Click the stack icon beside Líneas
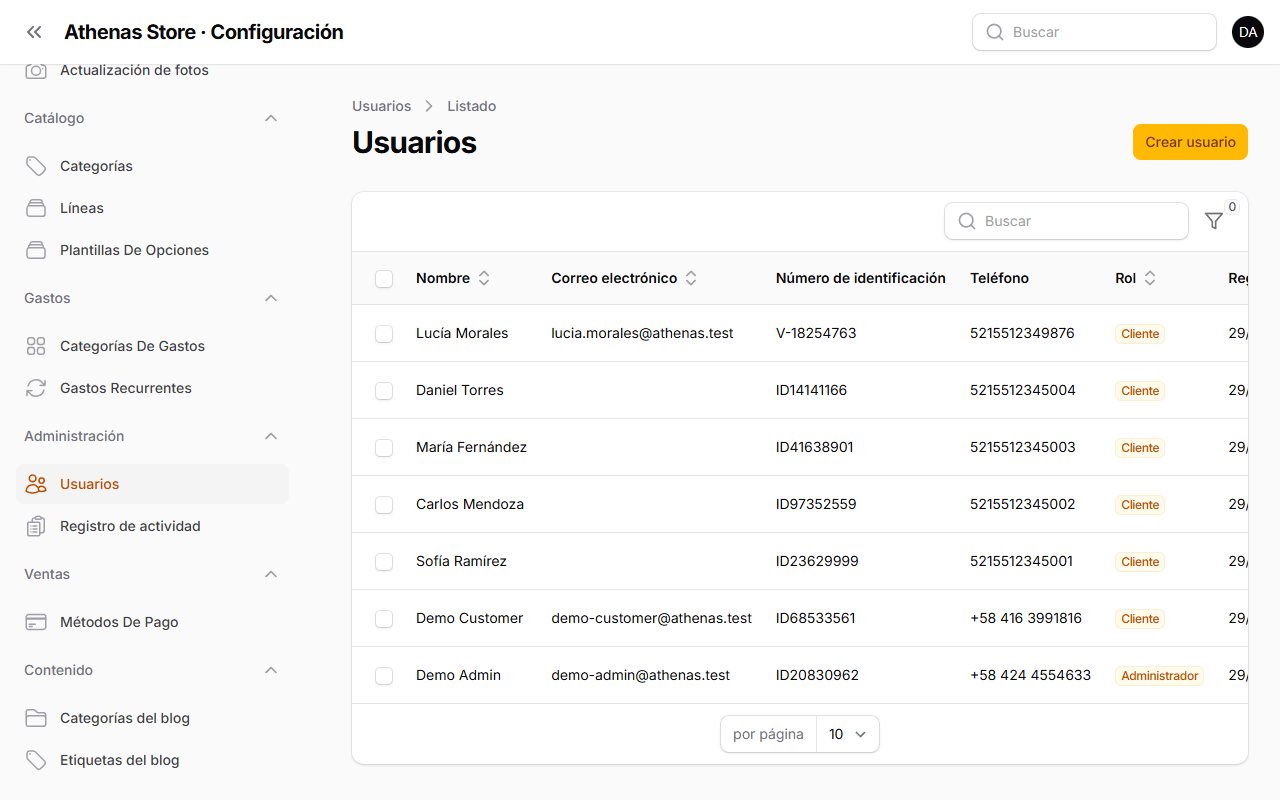Image resolution: width=1280 pixels, height=800 pixels. [x=36, y=208]
